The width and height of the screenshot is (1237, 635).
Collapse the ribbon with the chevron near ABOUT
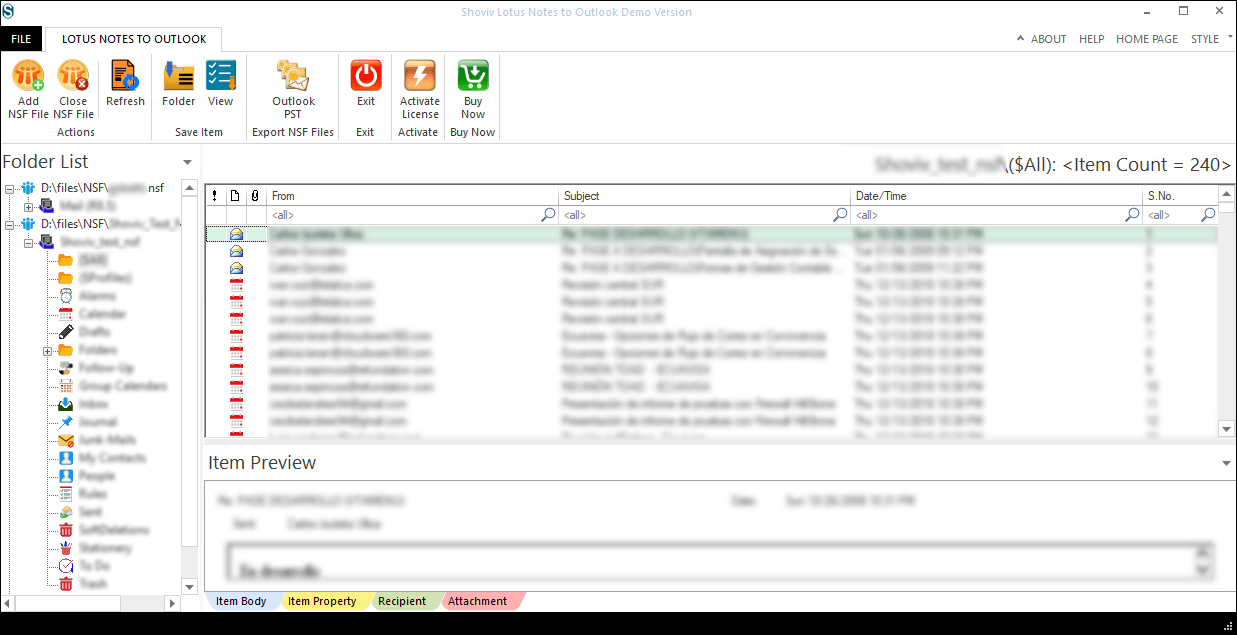[x=1020, y=39]
